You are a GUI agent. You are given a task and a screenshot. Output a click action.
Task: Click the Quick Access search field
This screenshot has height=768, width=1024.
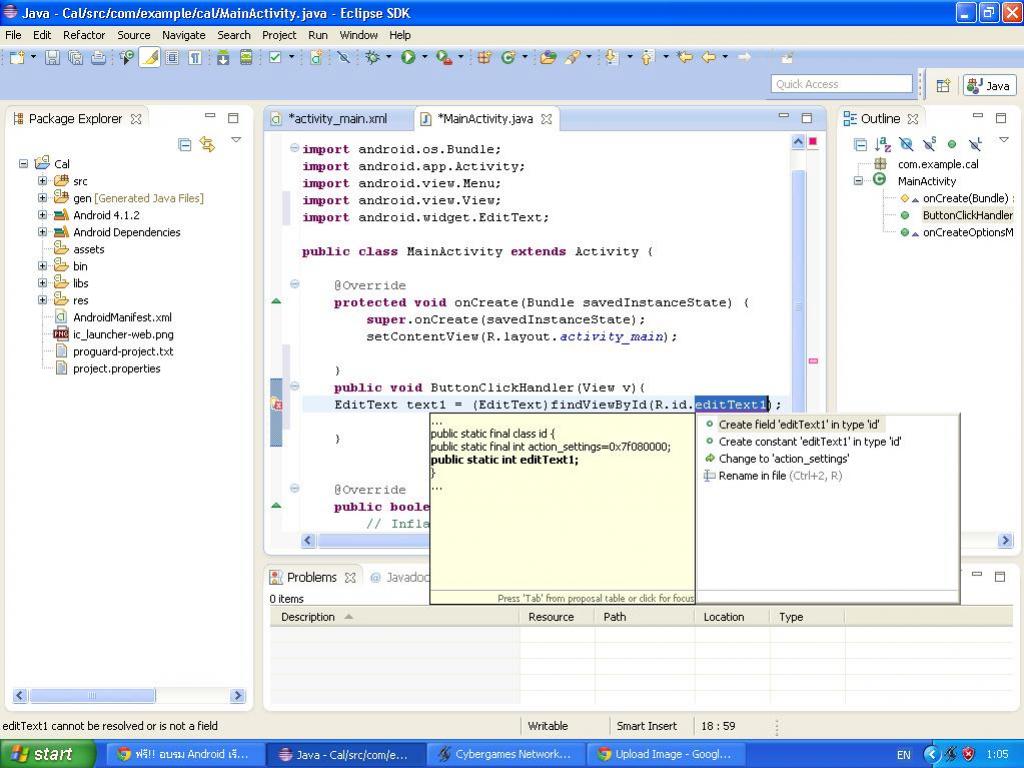(842, 84)
